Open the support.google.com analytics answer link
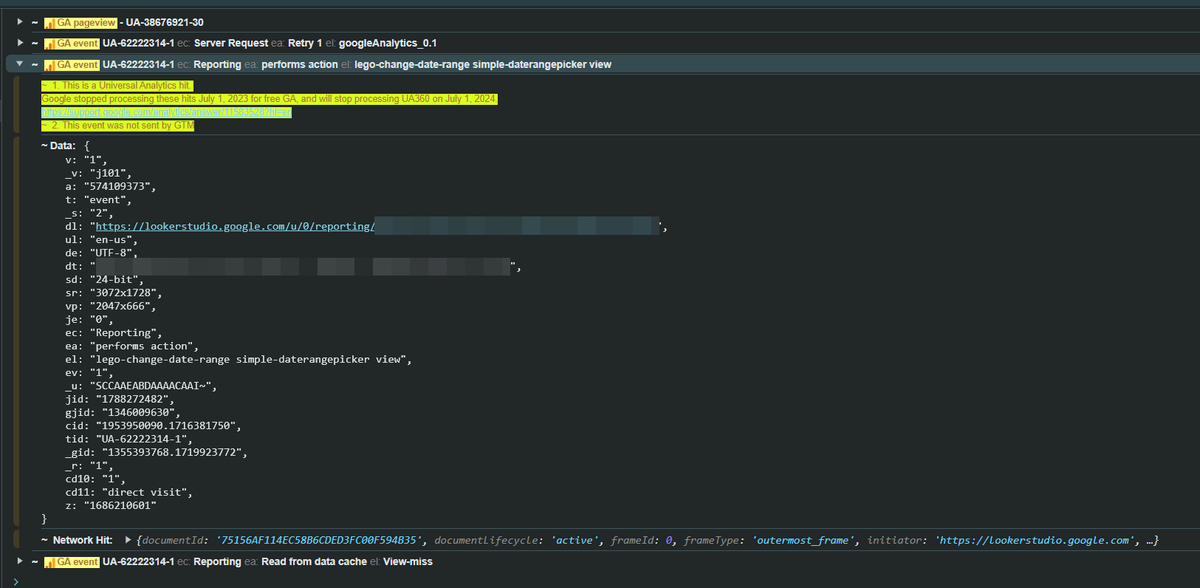1200x588 pixels. click(166, 113)
